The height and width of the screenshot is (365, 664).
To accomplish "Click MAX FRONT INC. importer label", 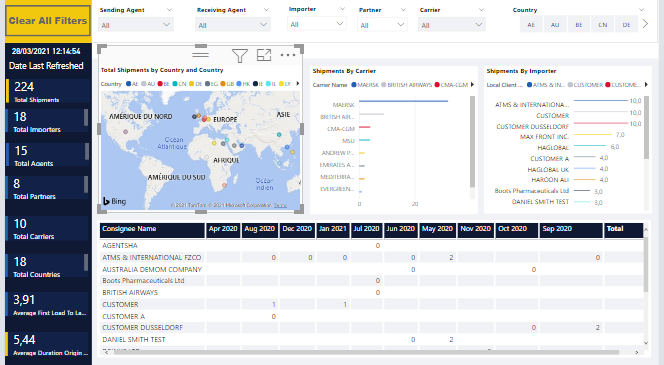I will coord(544,137).
